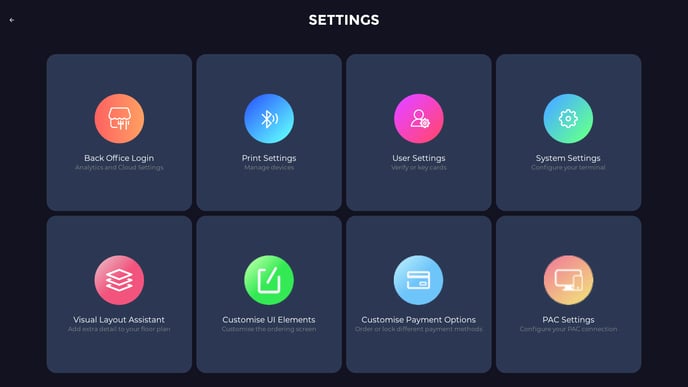Open the 'Customise Payment Options' label
The width and height of the screenshot is (688, 387).
click(x=419, y=319)
